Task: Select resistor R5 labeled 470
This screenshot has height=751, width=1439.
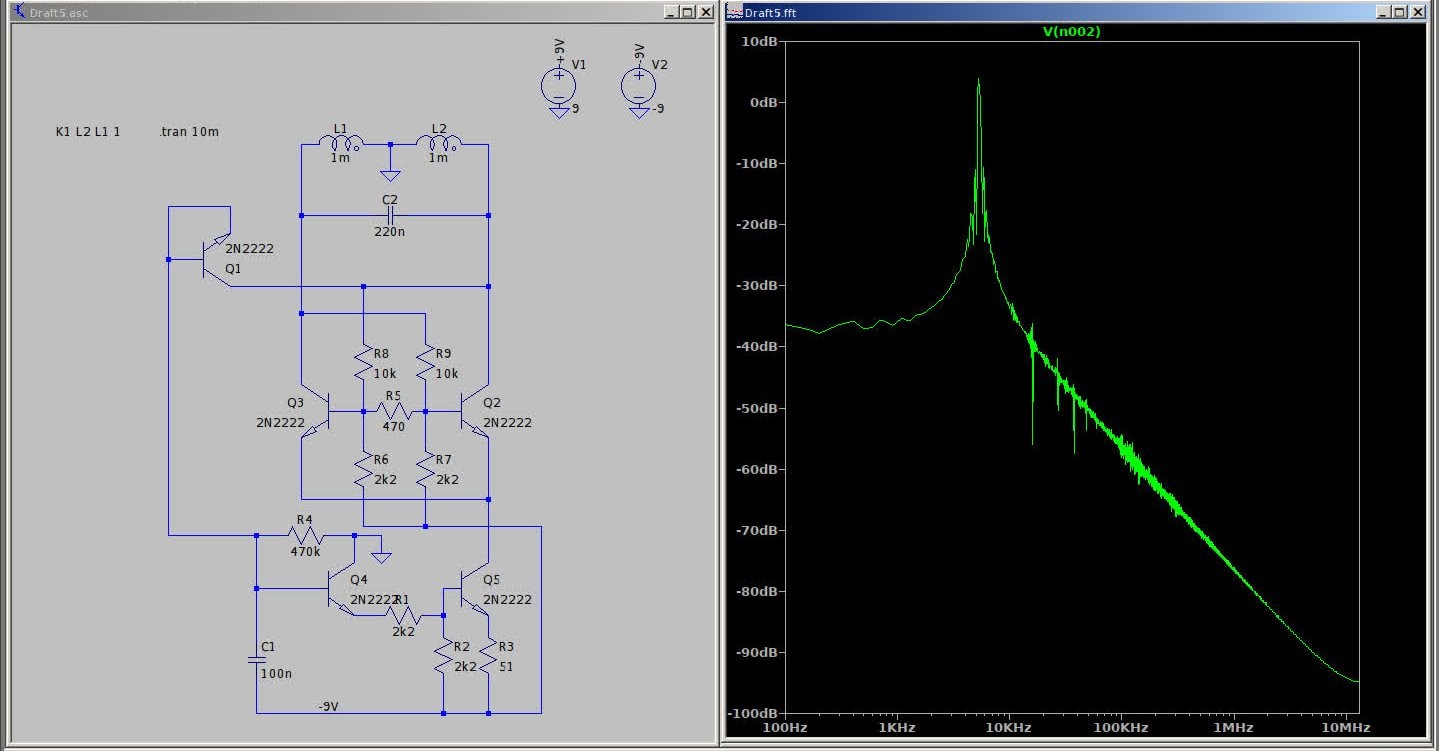Action: coord(394,411)
